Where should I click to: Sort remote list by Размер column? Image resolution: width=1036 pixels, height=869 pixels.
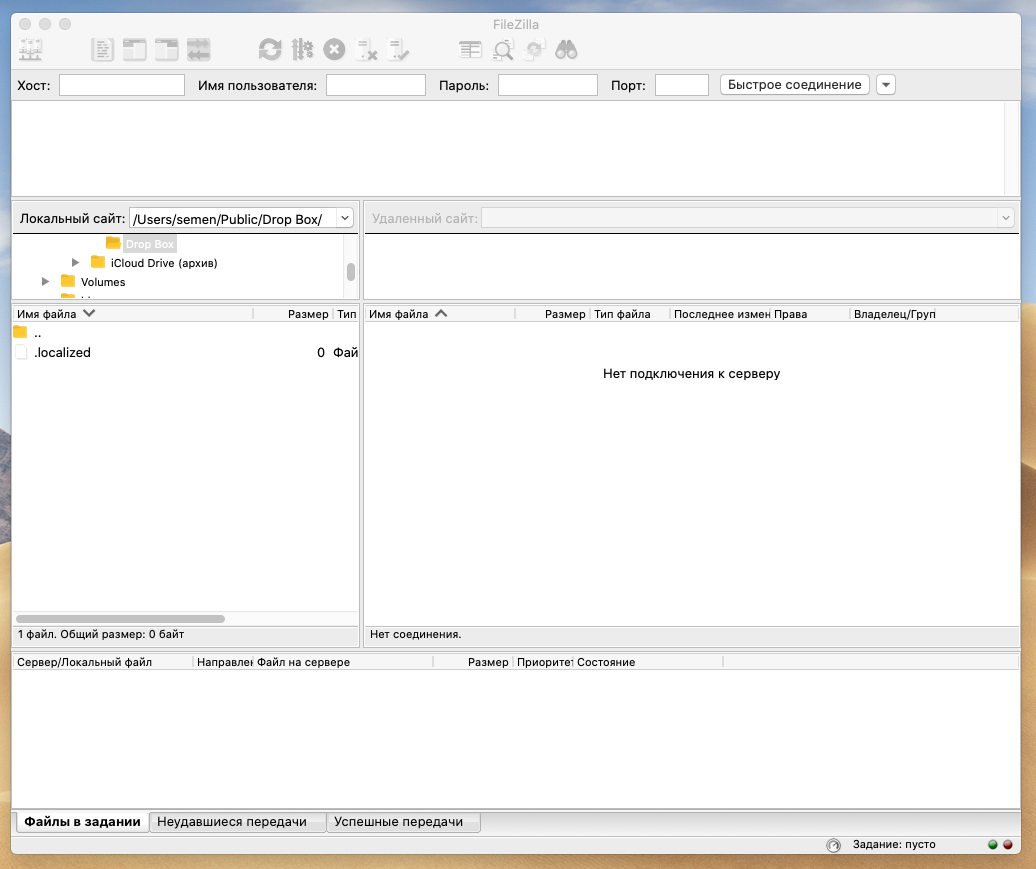552,314
